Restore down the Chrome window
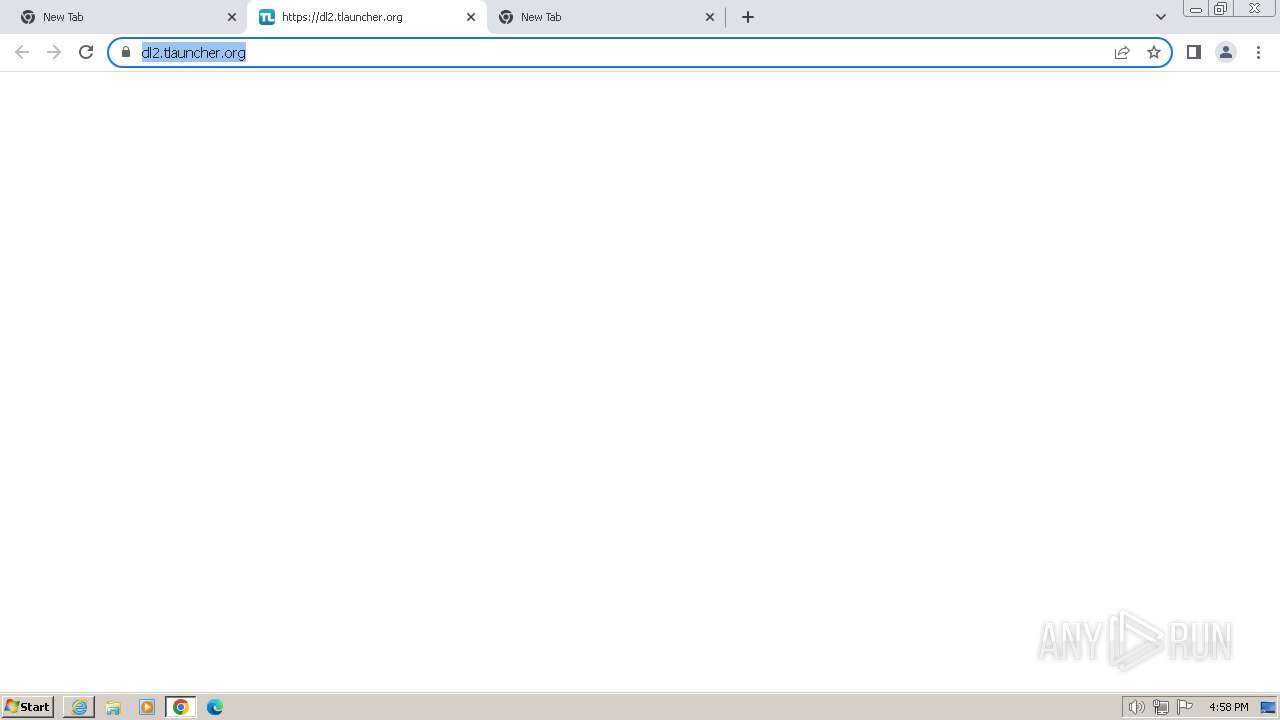1280x720 pixels. coord(1221,9)
